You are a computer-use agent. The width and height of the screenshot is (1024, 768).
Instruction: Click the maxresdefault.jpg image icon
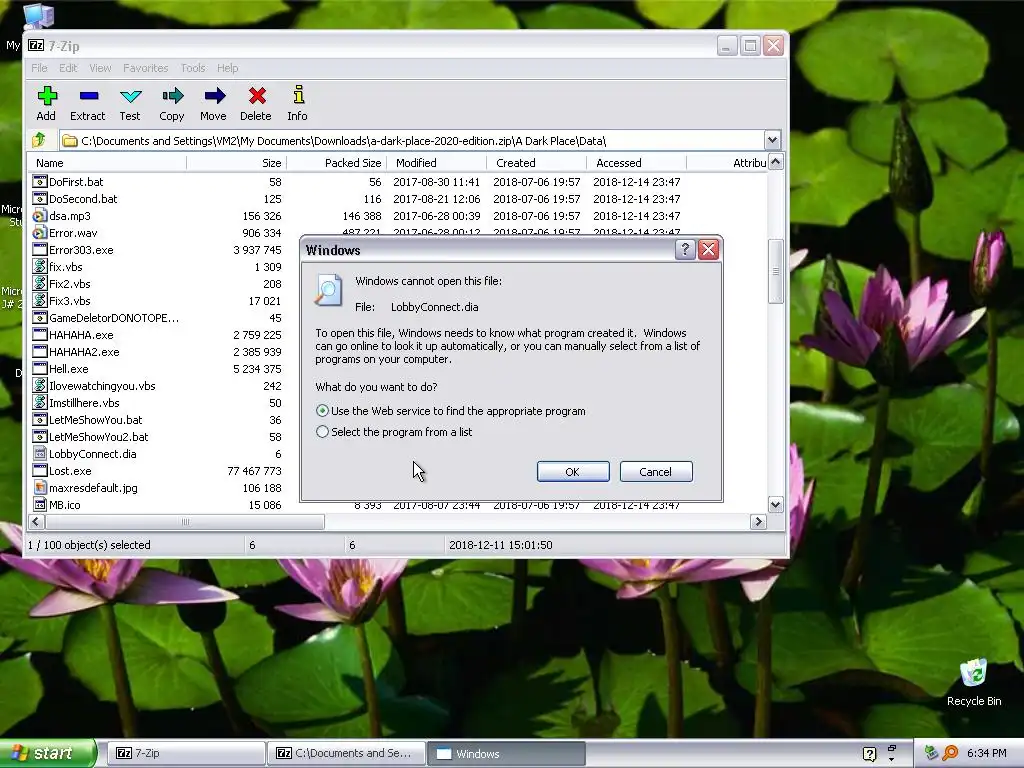coord(40,488)
